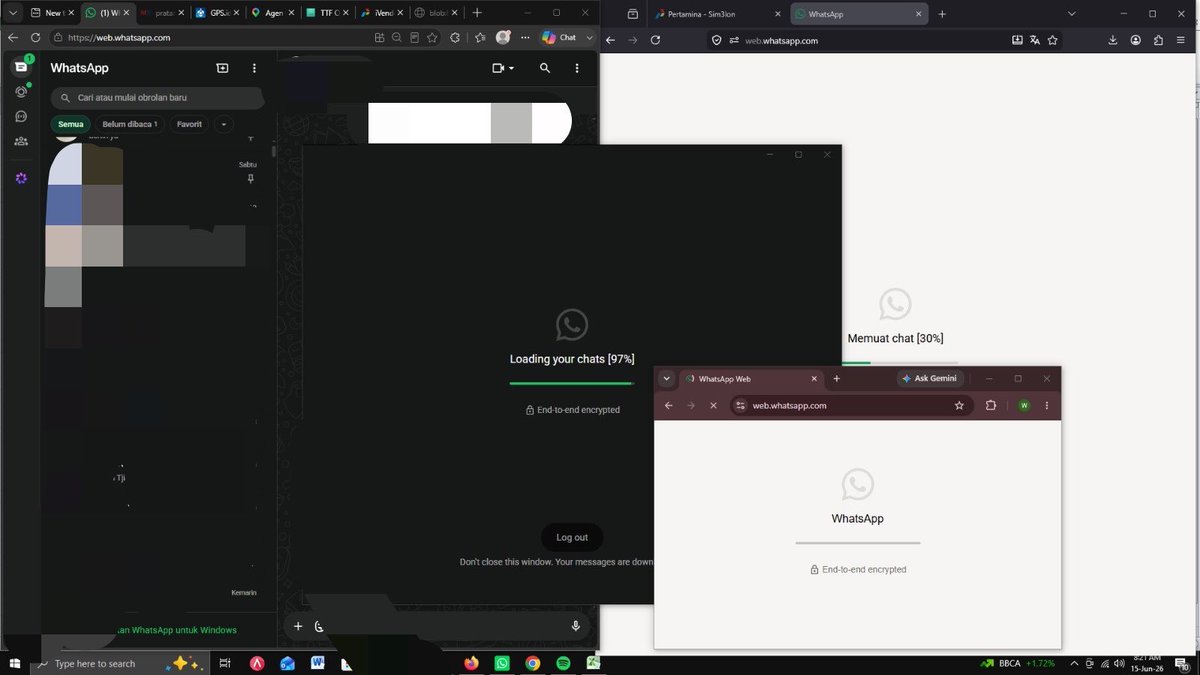Open Task View from the taskbar
The width and height of the screenshot is (1200, 675).
click(225, 663)
